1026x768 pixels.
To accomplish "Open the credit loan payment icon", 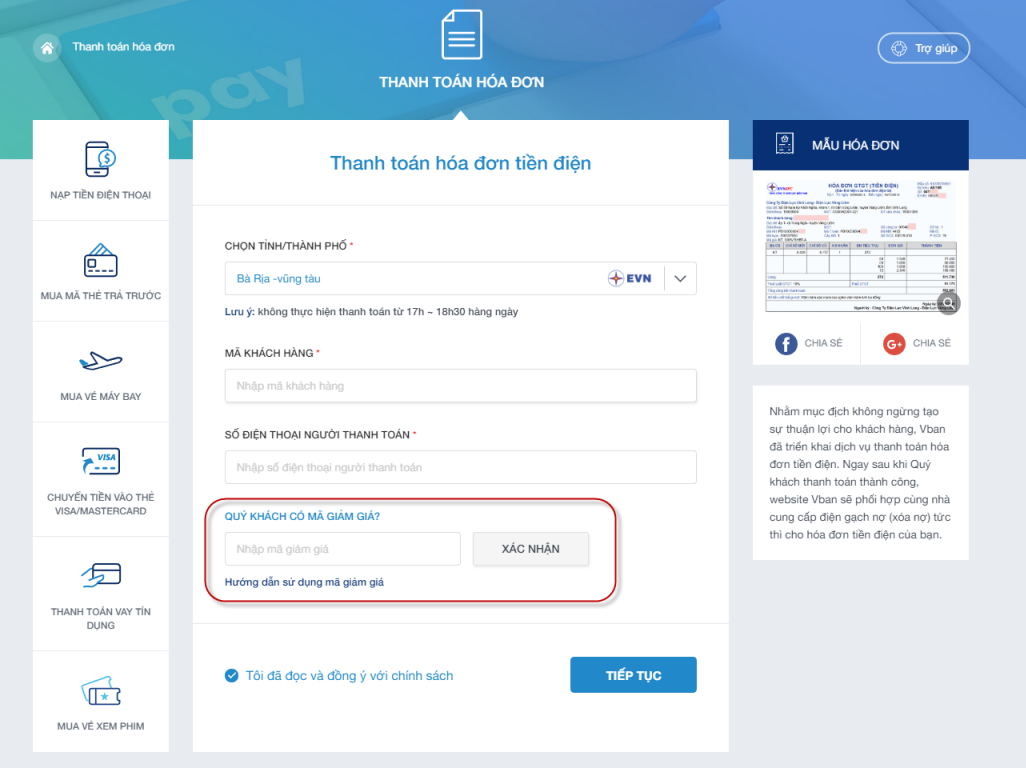I will point(101,574).
